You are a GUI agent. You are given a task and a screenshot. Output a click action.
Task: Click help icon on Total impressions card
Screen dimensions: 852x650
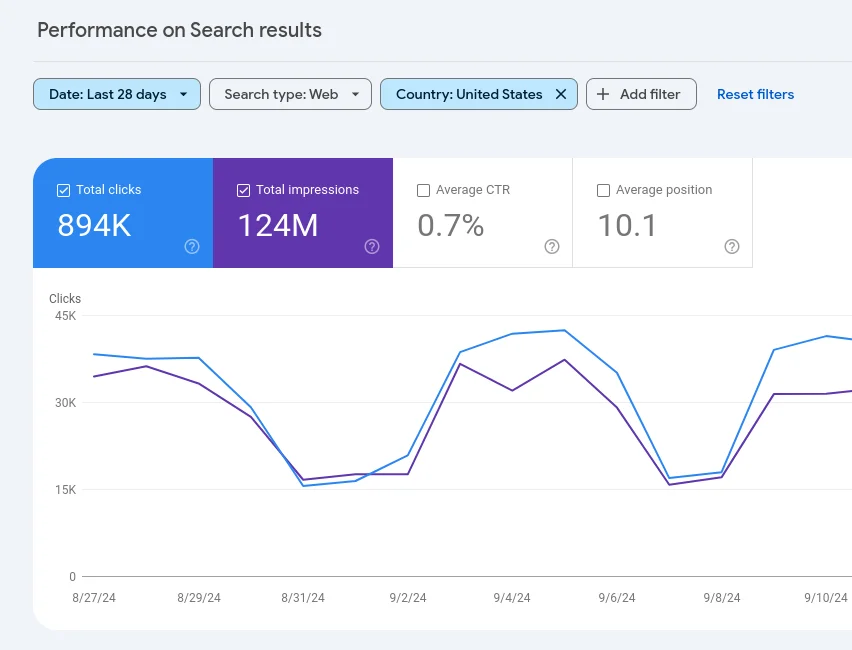point(372,247)
